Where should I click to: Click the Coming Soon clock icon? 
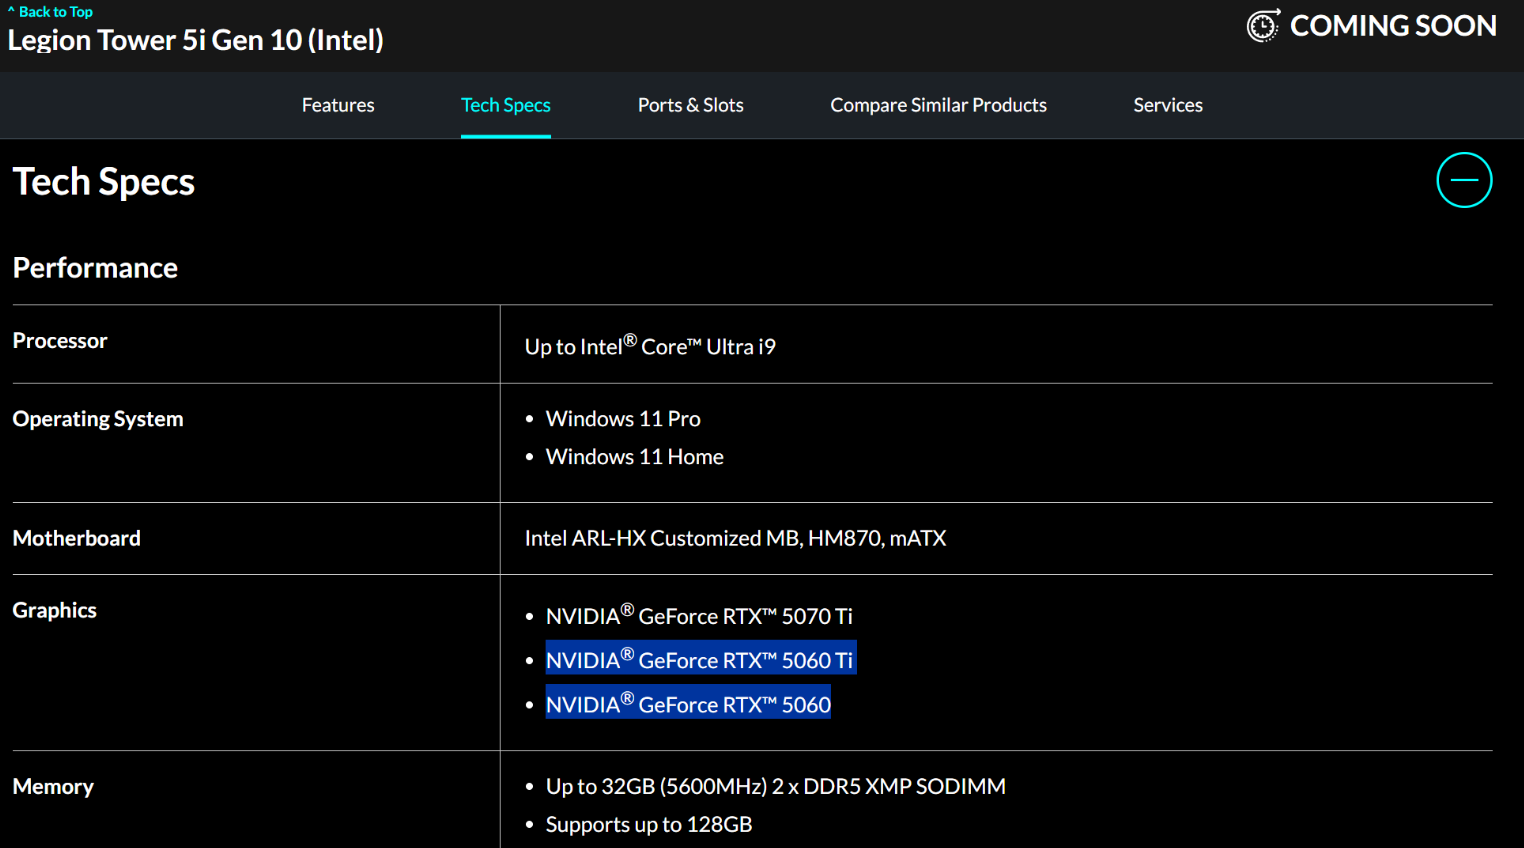pyautogui.click(x=1263, y=26)
